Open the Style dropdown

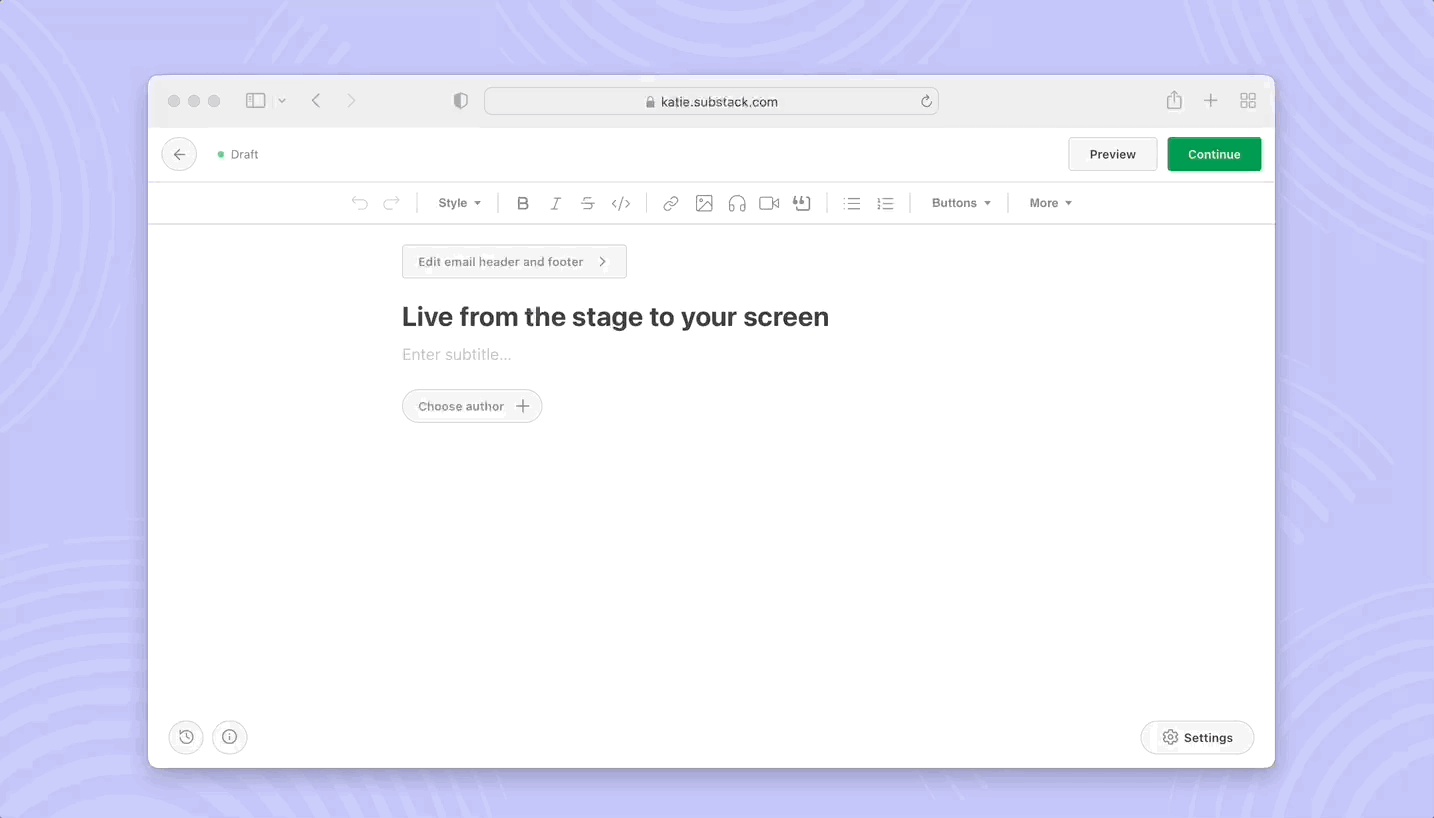click(459, 203)
